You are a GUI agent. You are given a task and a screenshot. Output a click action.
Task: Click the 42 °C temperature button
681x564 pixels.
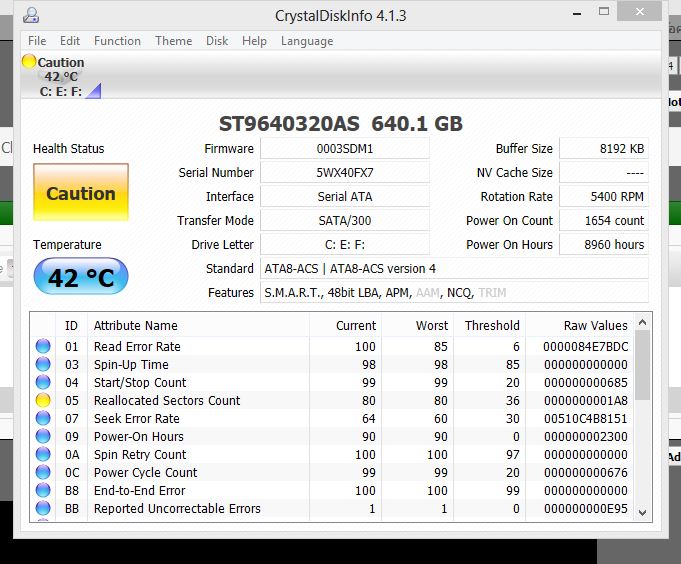tap(81, 277)
